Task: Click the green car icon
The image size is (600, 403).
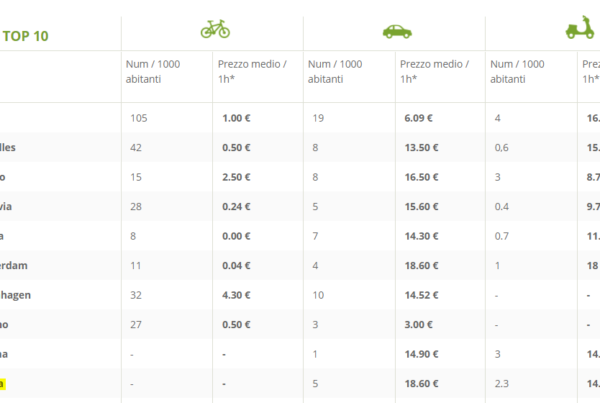Action: click(x=397, y=30)
